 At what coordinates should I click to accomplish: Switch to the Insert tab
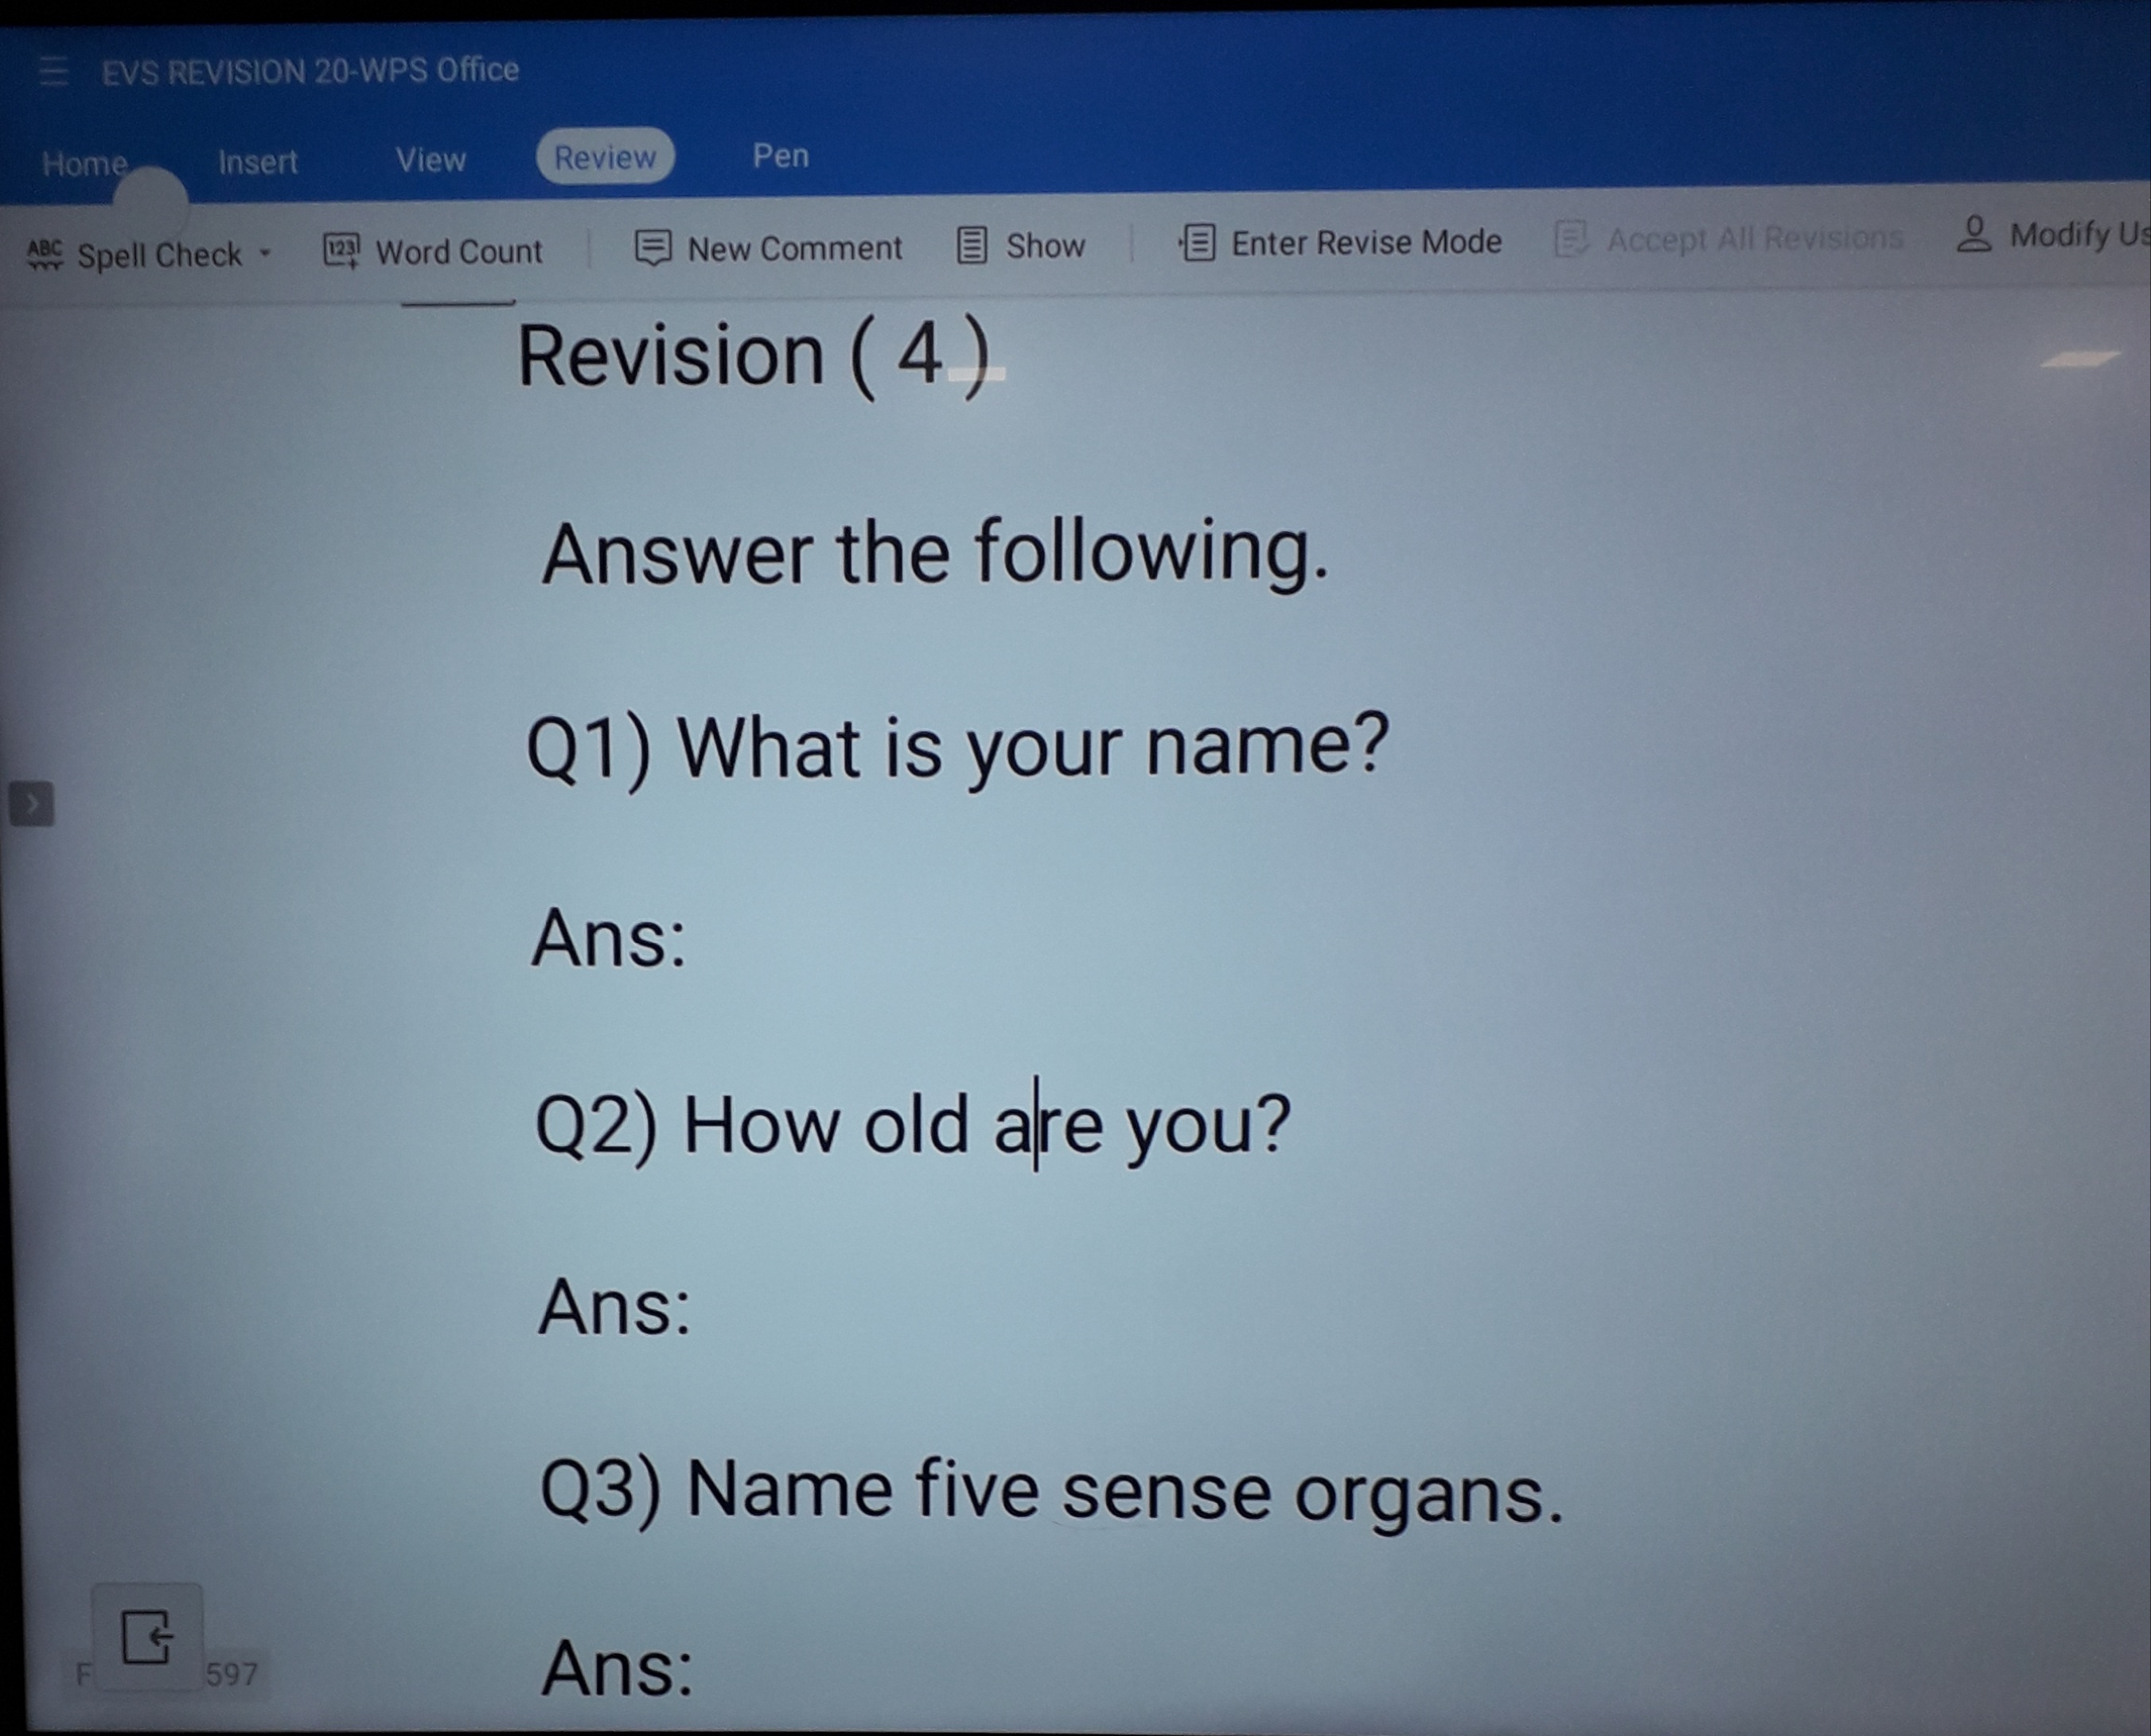tap(257, 161)
